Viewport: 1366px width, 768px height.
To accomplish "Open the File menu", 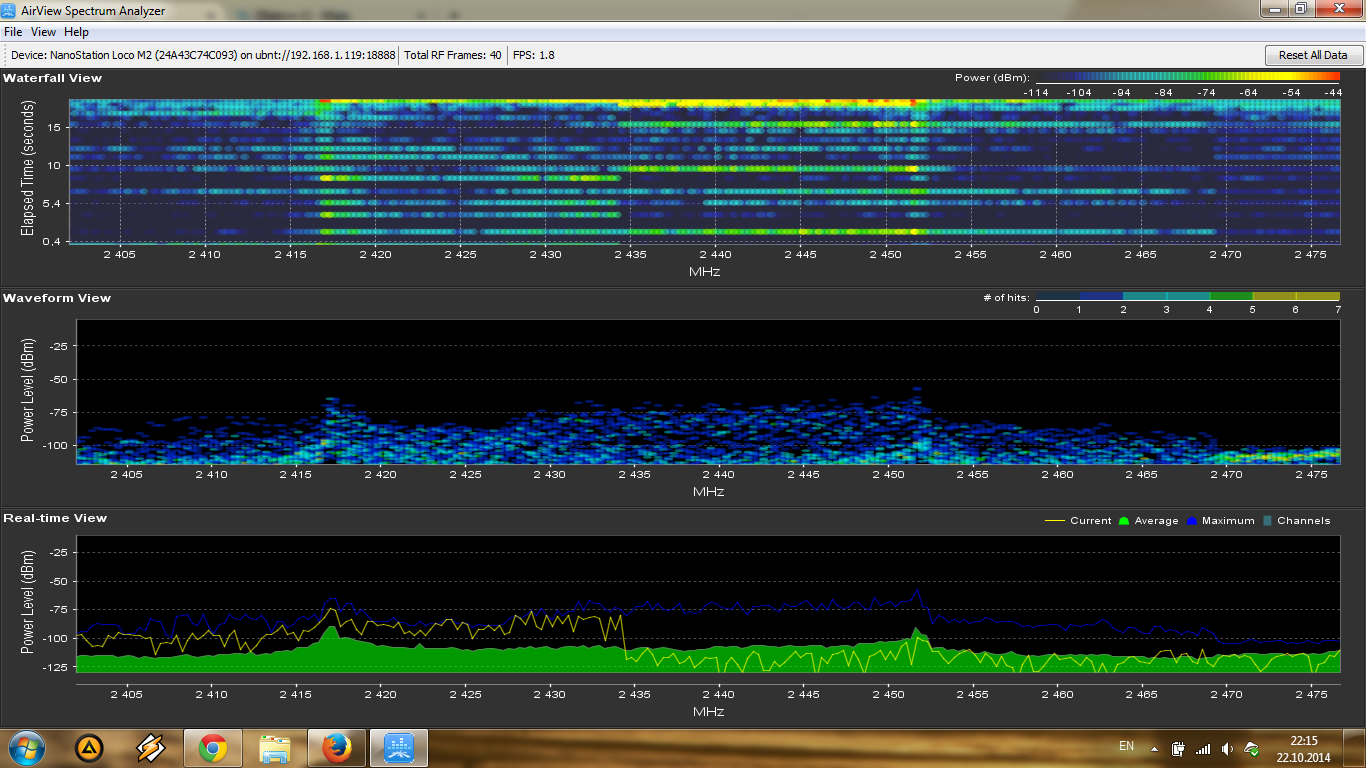I will [13, 32].
